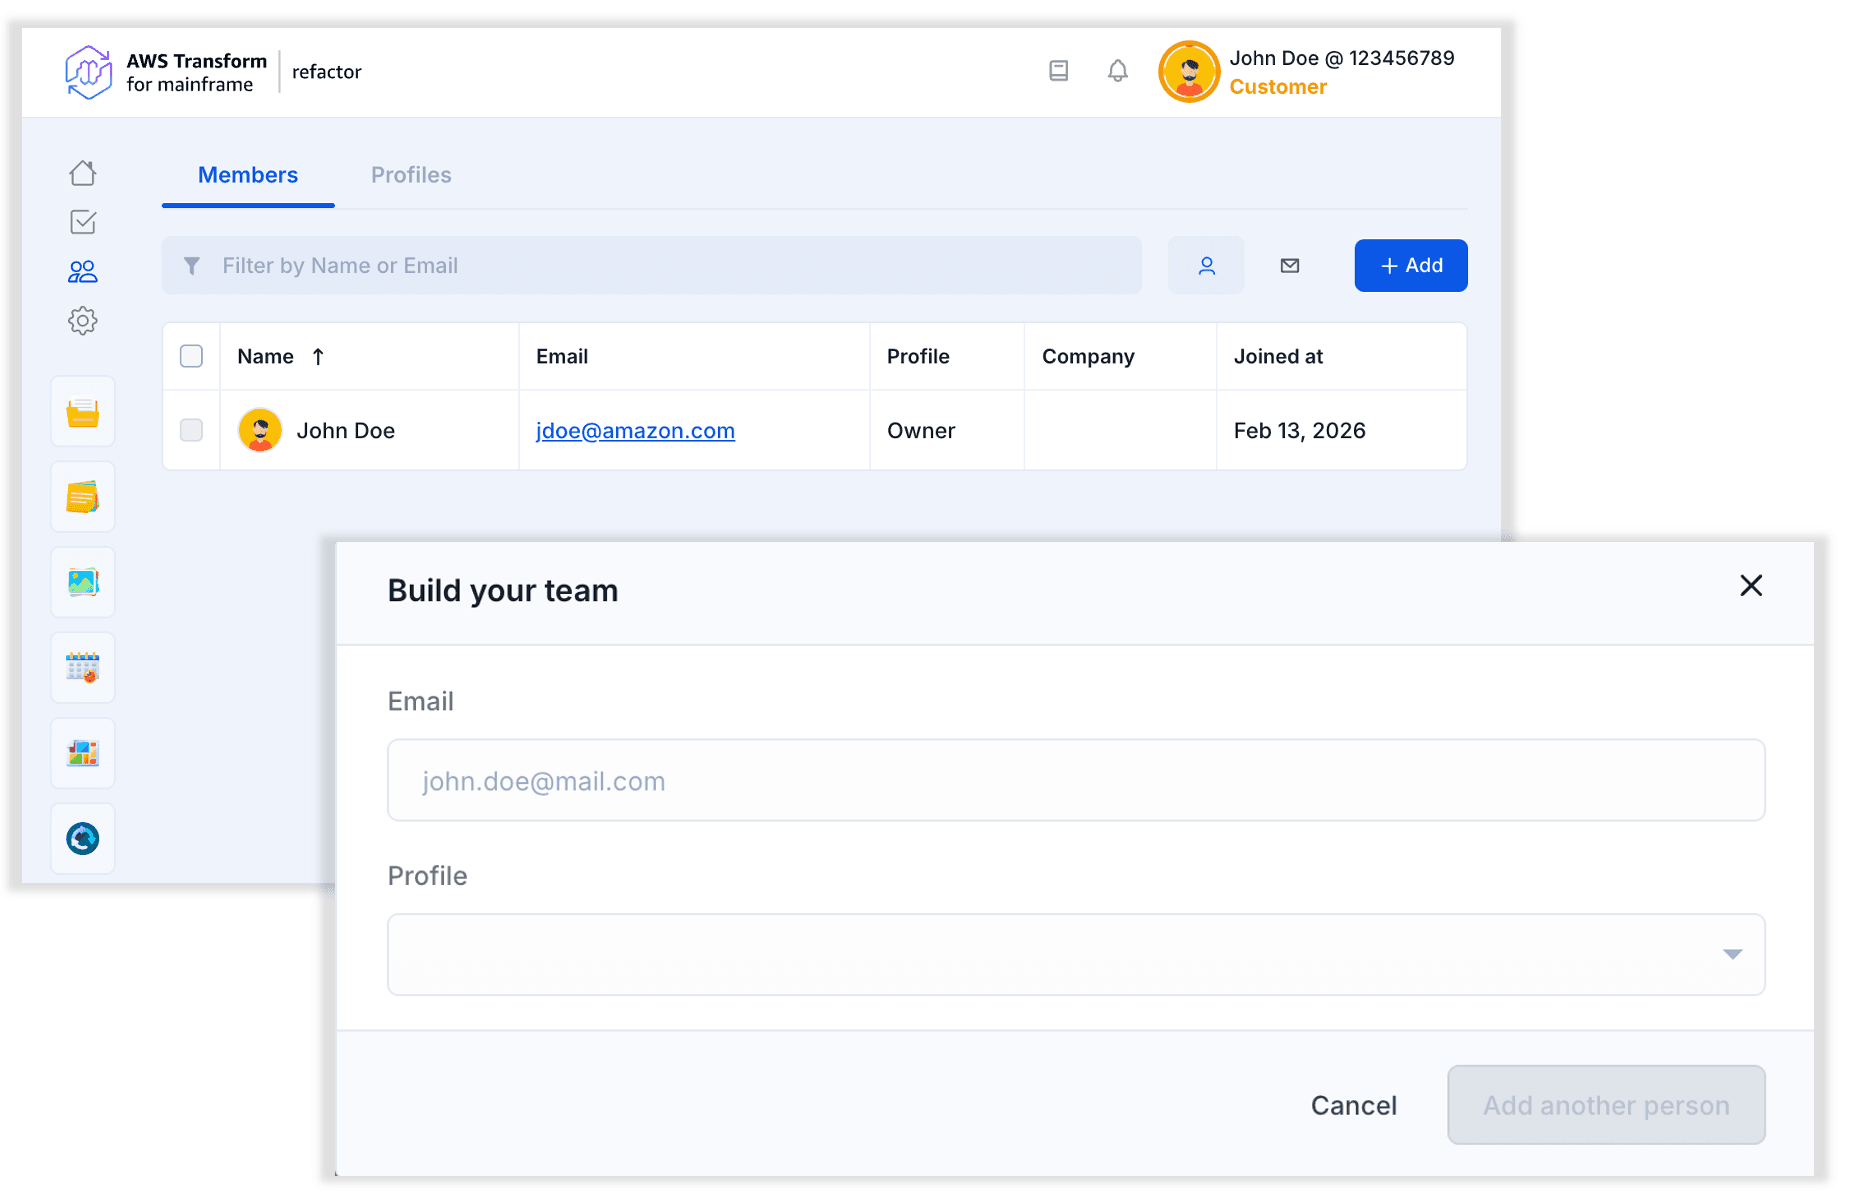The image size is (1852, 1204).
Task: Check the select-all checkbox in table header
Action: point(191,356)
